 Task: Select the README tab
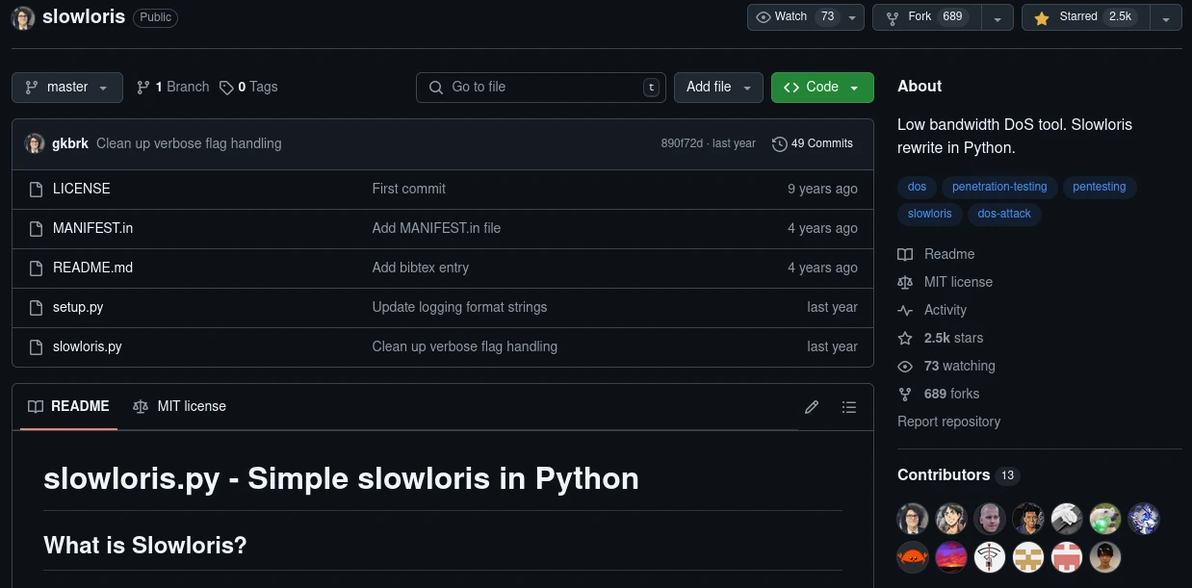point(69,406)
